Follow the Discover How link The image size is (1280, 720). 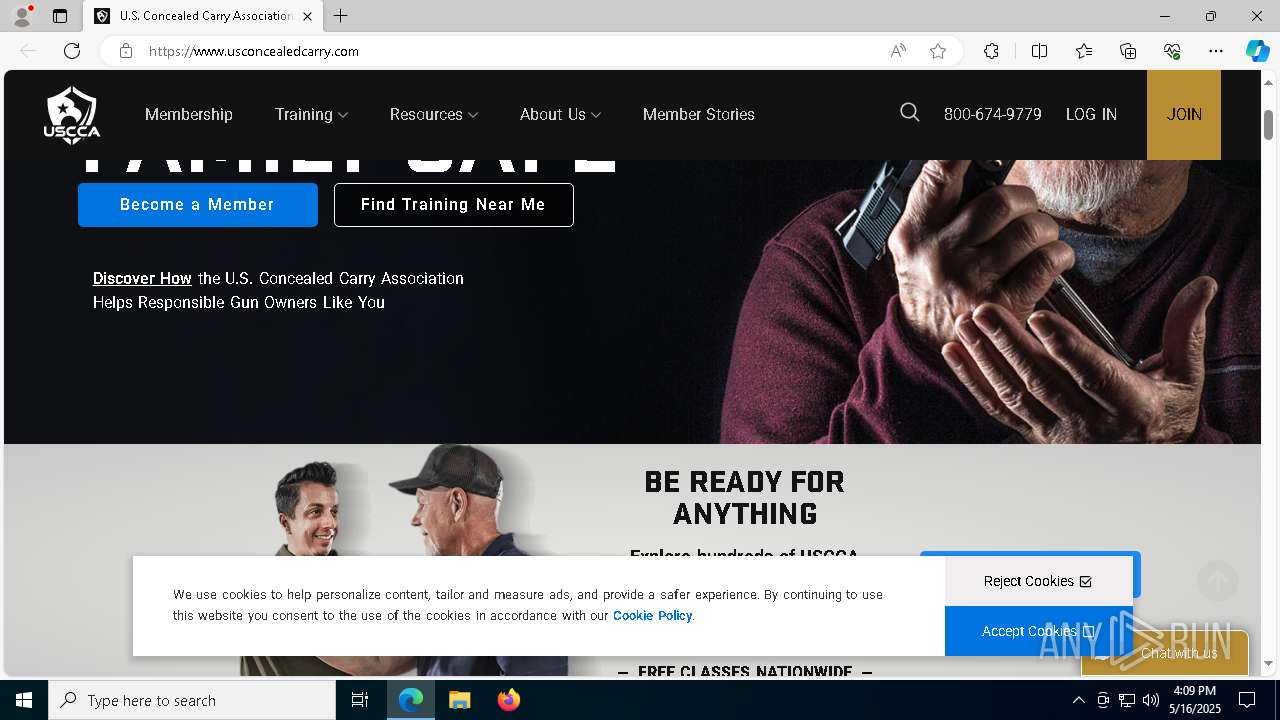click(142, 278)
